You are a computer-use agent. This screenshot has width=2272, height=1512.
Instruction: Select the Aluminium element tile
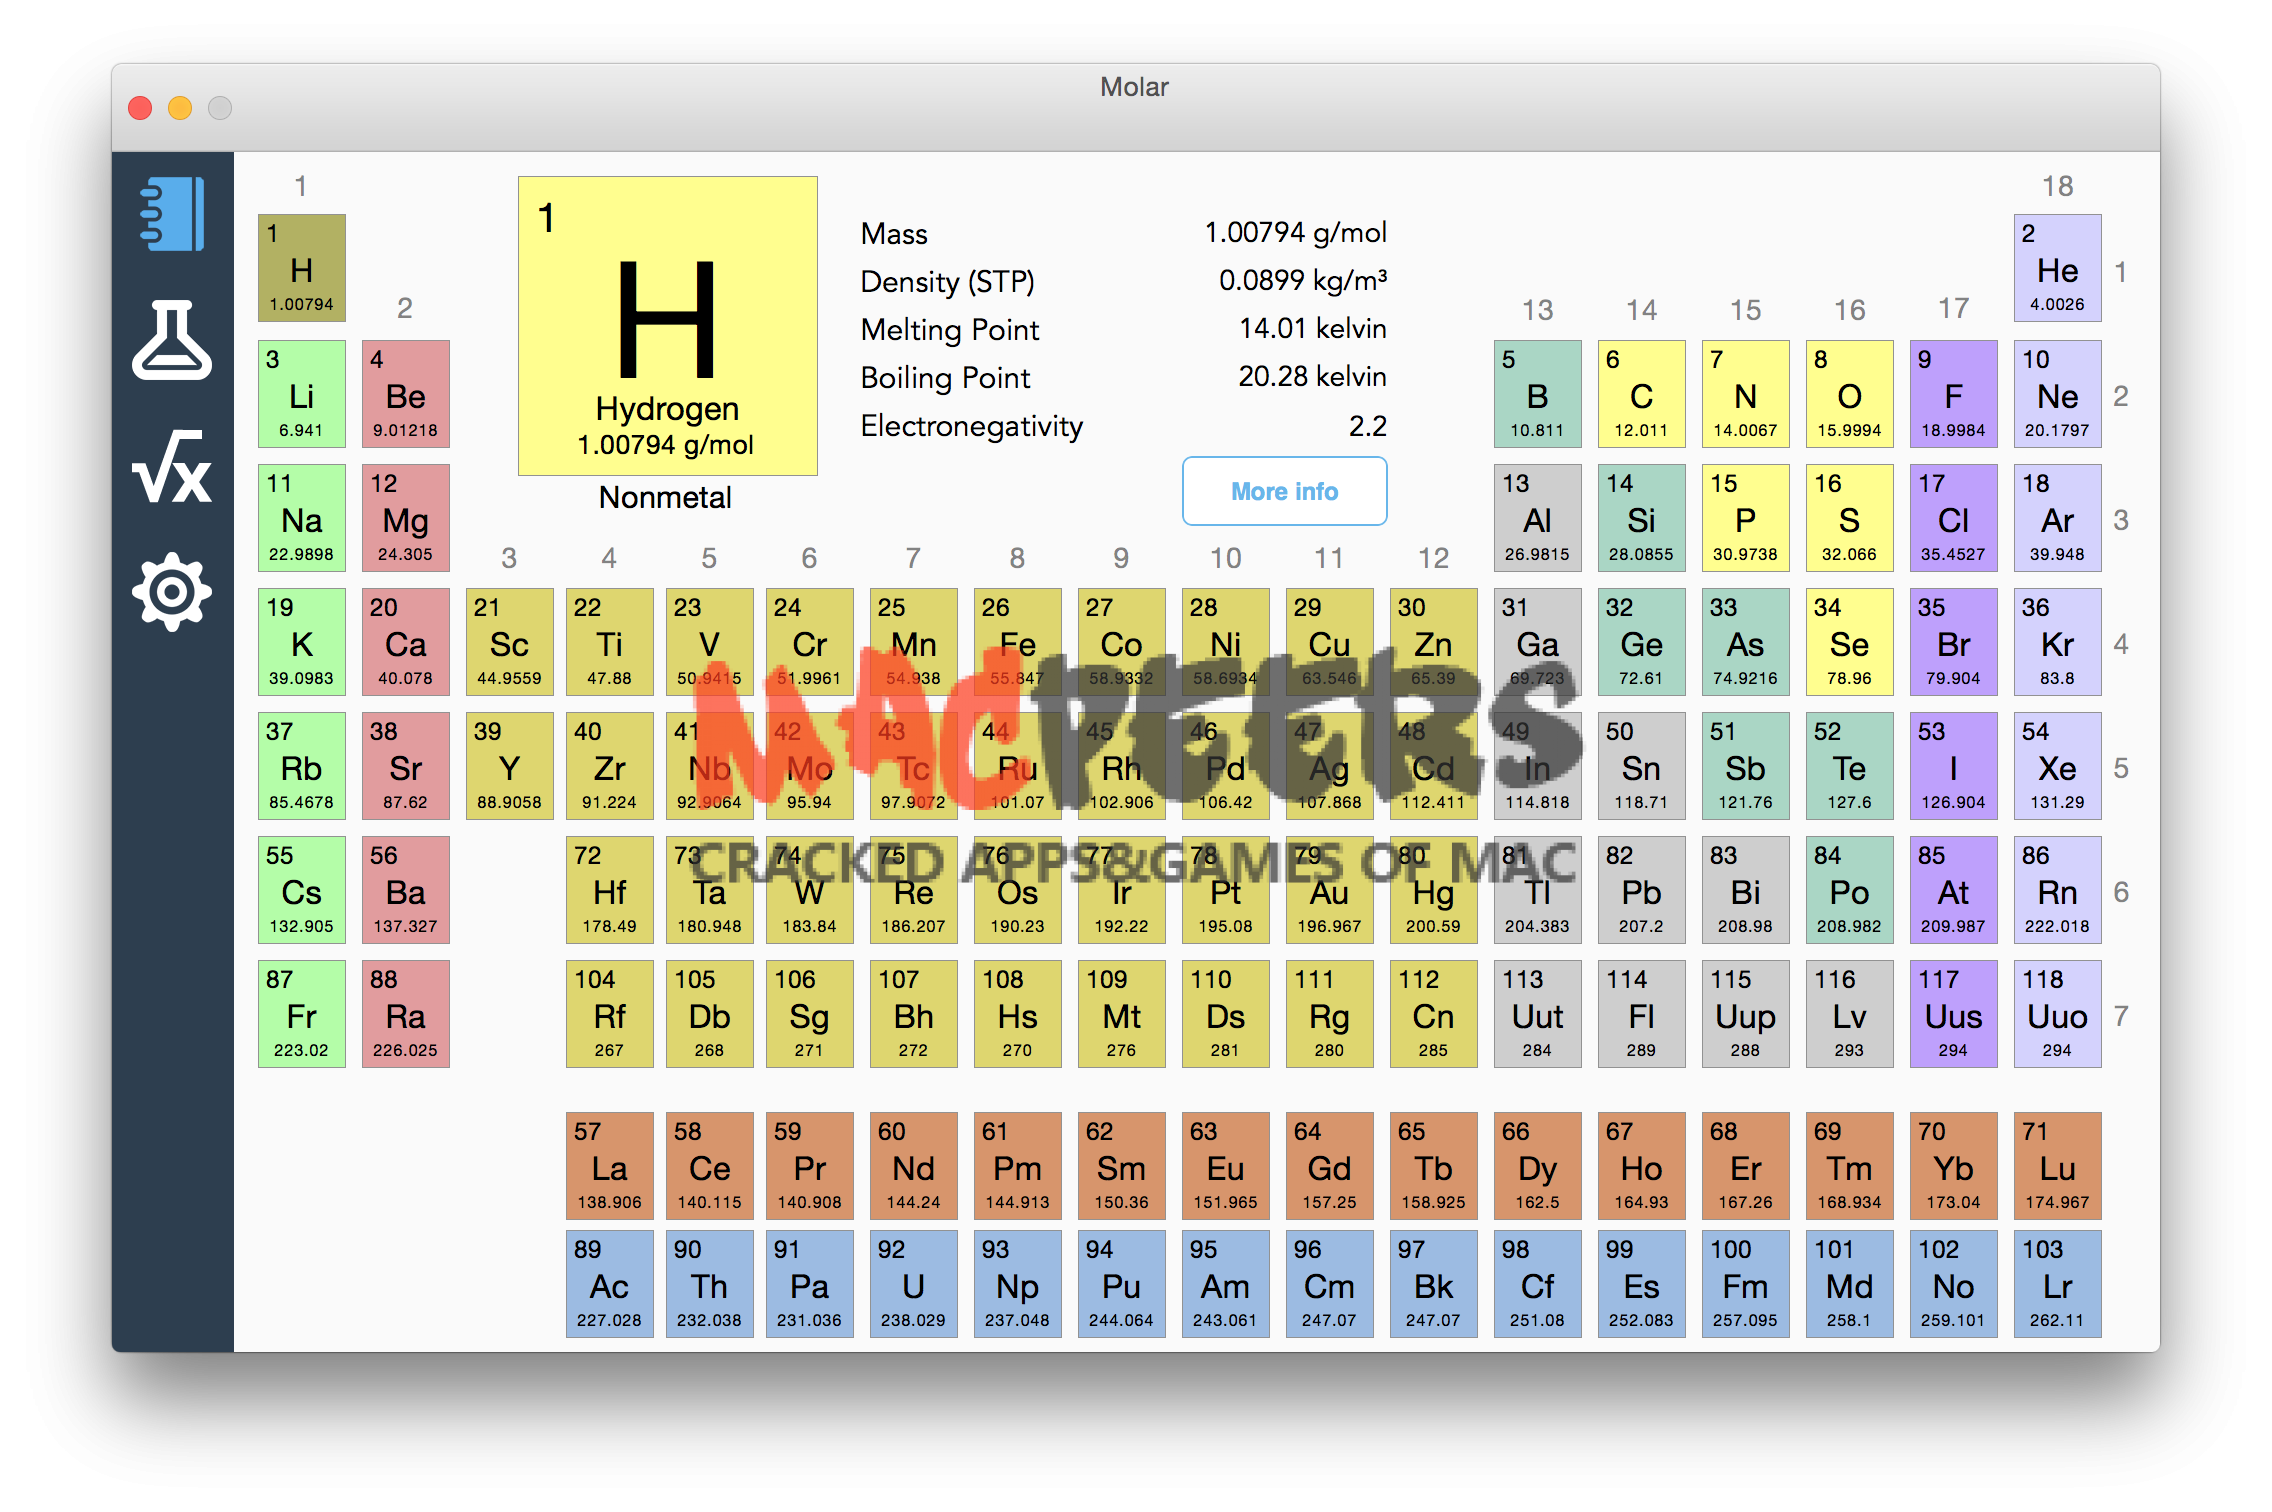pyautogui.click(x=1537, y=518)
